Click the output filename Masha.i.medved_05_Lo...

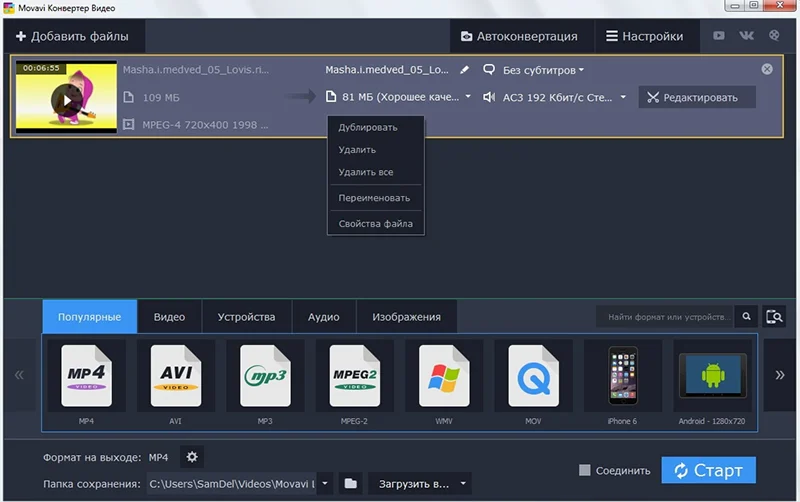pyautogui.click(x=387, y=69)
